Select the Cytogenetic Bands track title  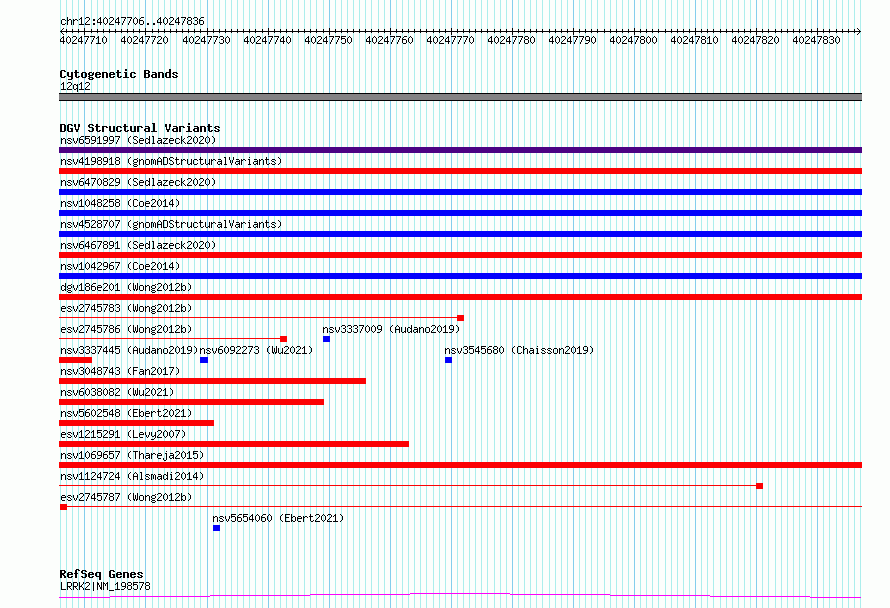coord(119,74)
